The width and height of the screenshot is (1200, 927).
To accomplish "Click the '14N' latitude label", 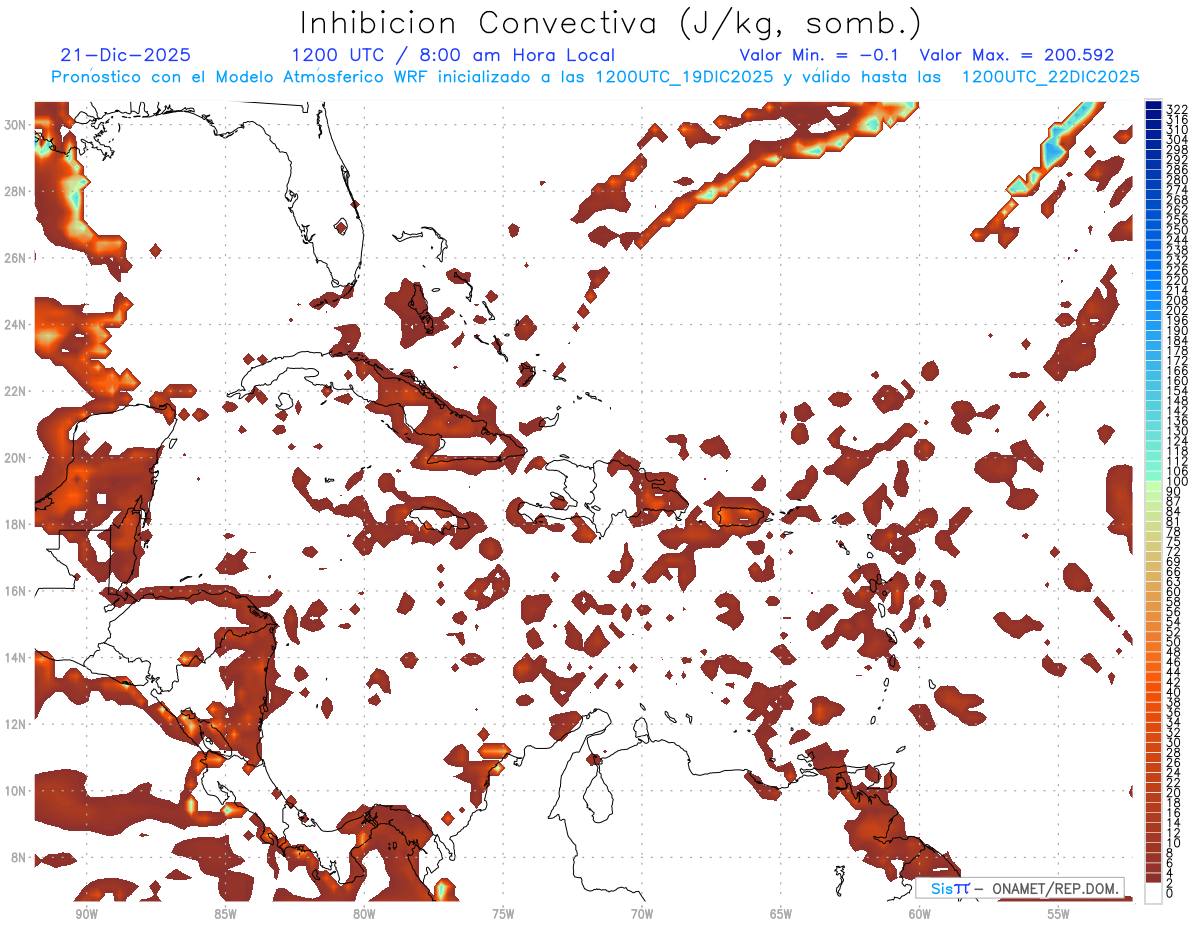I will pos(17,658).
